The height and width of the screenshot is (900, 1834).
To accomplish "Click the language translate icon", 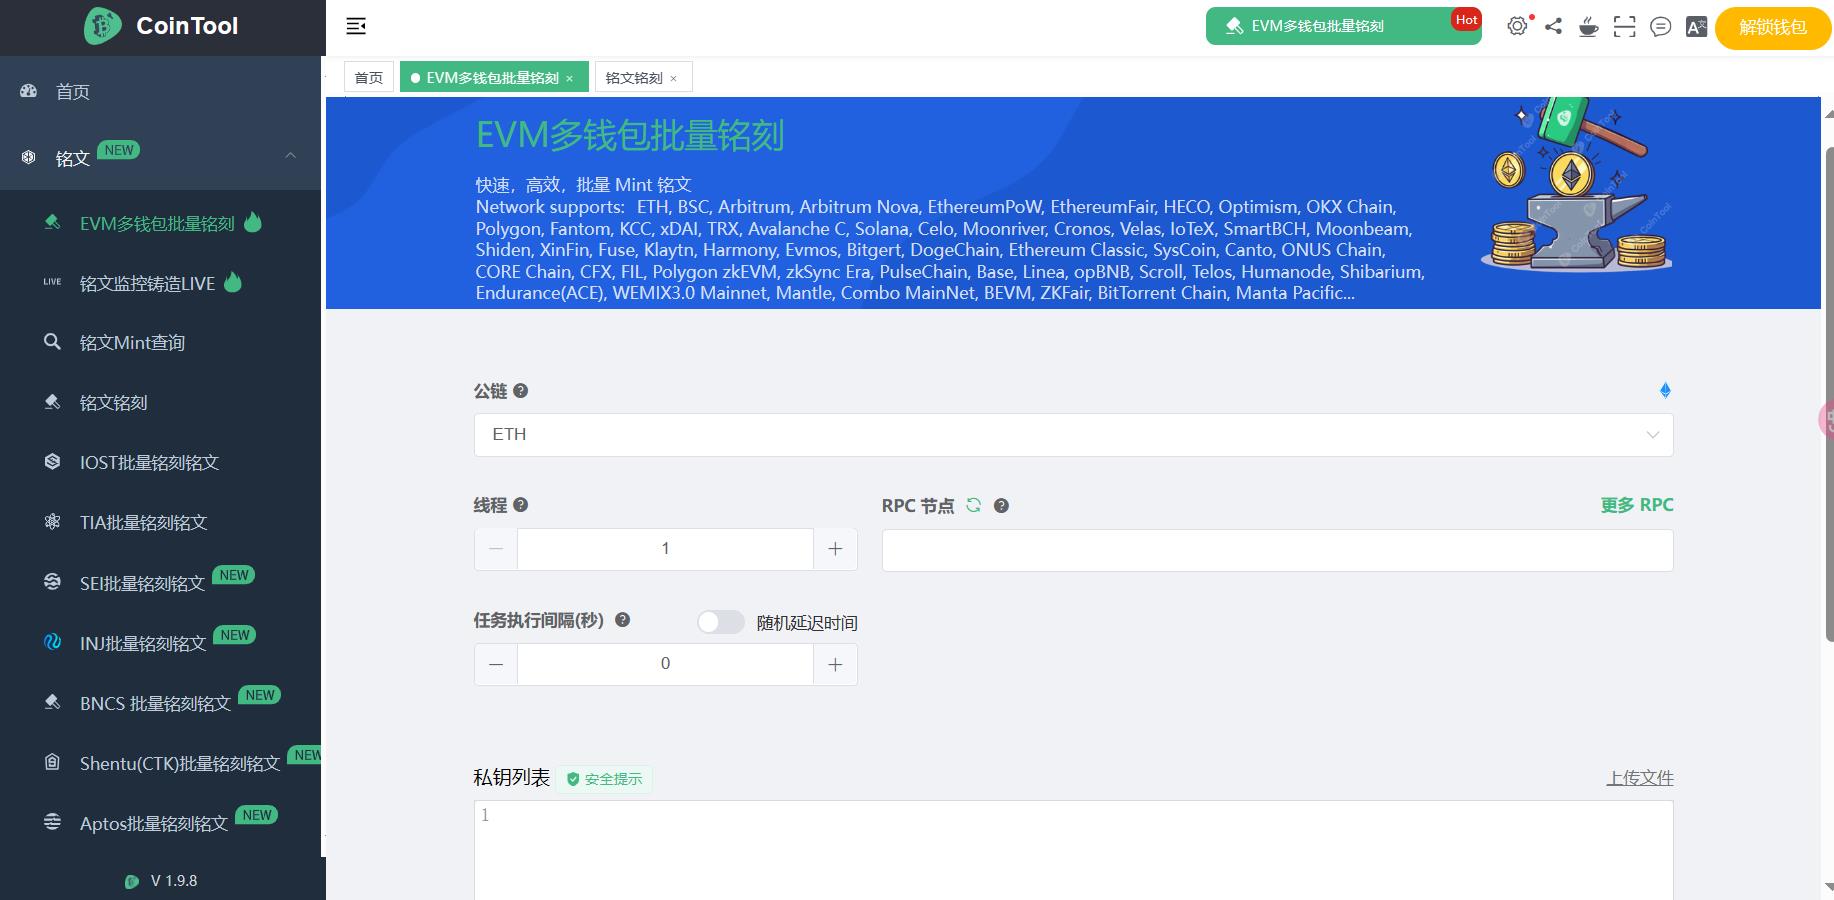I will [x=1696, y=27].
